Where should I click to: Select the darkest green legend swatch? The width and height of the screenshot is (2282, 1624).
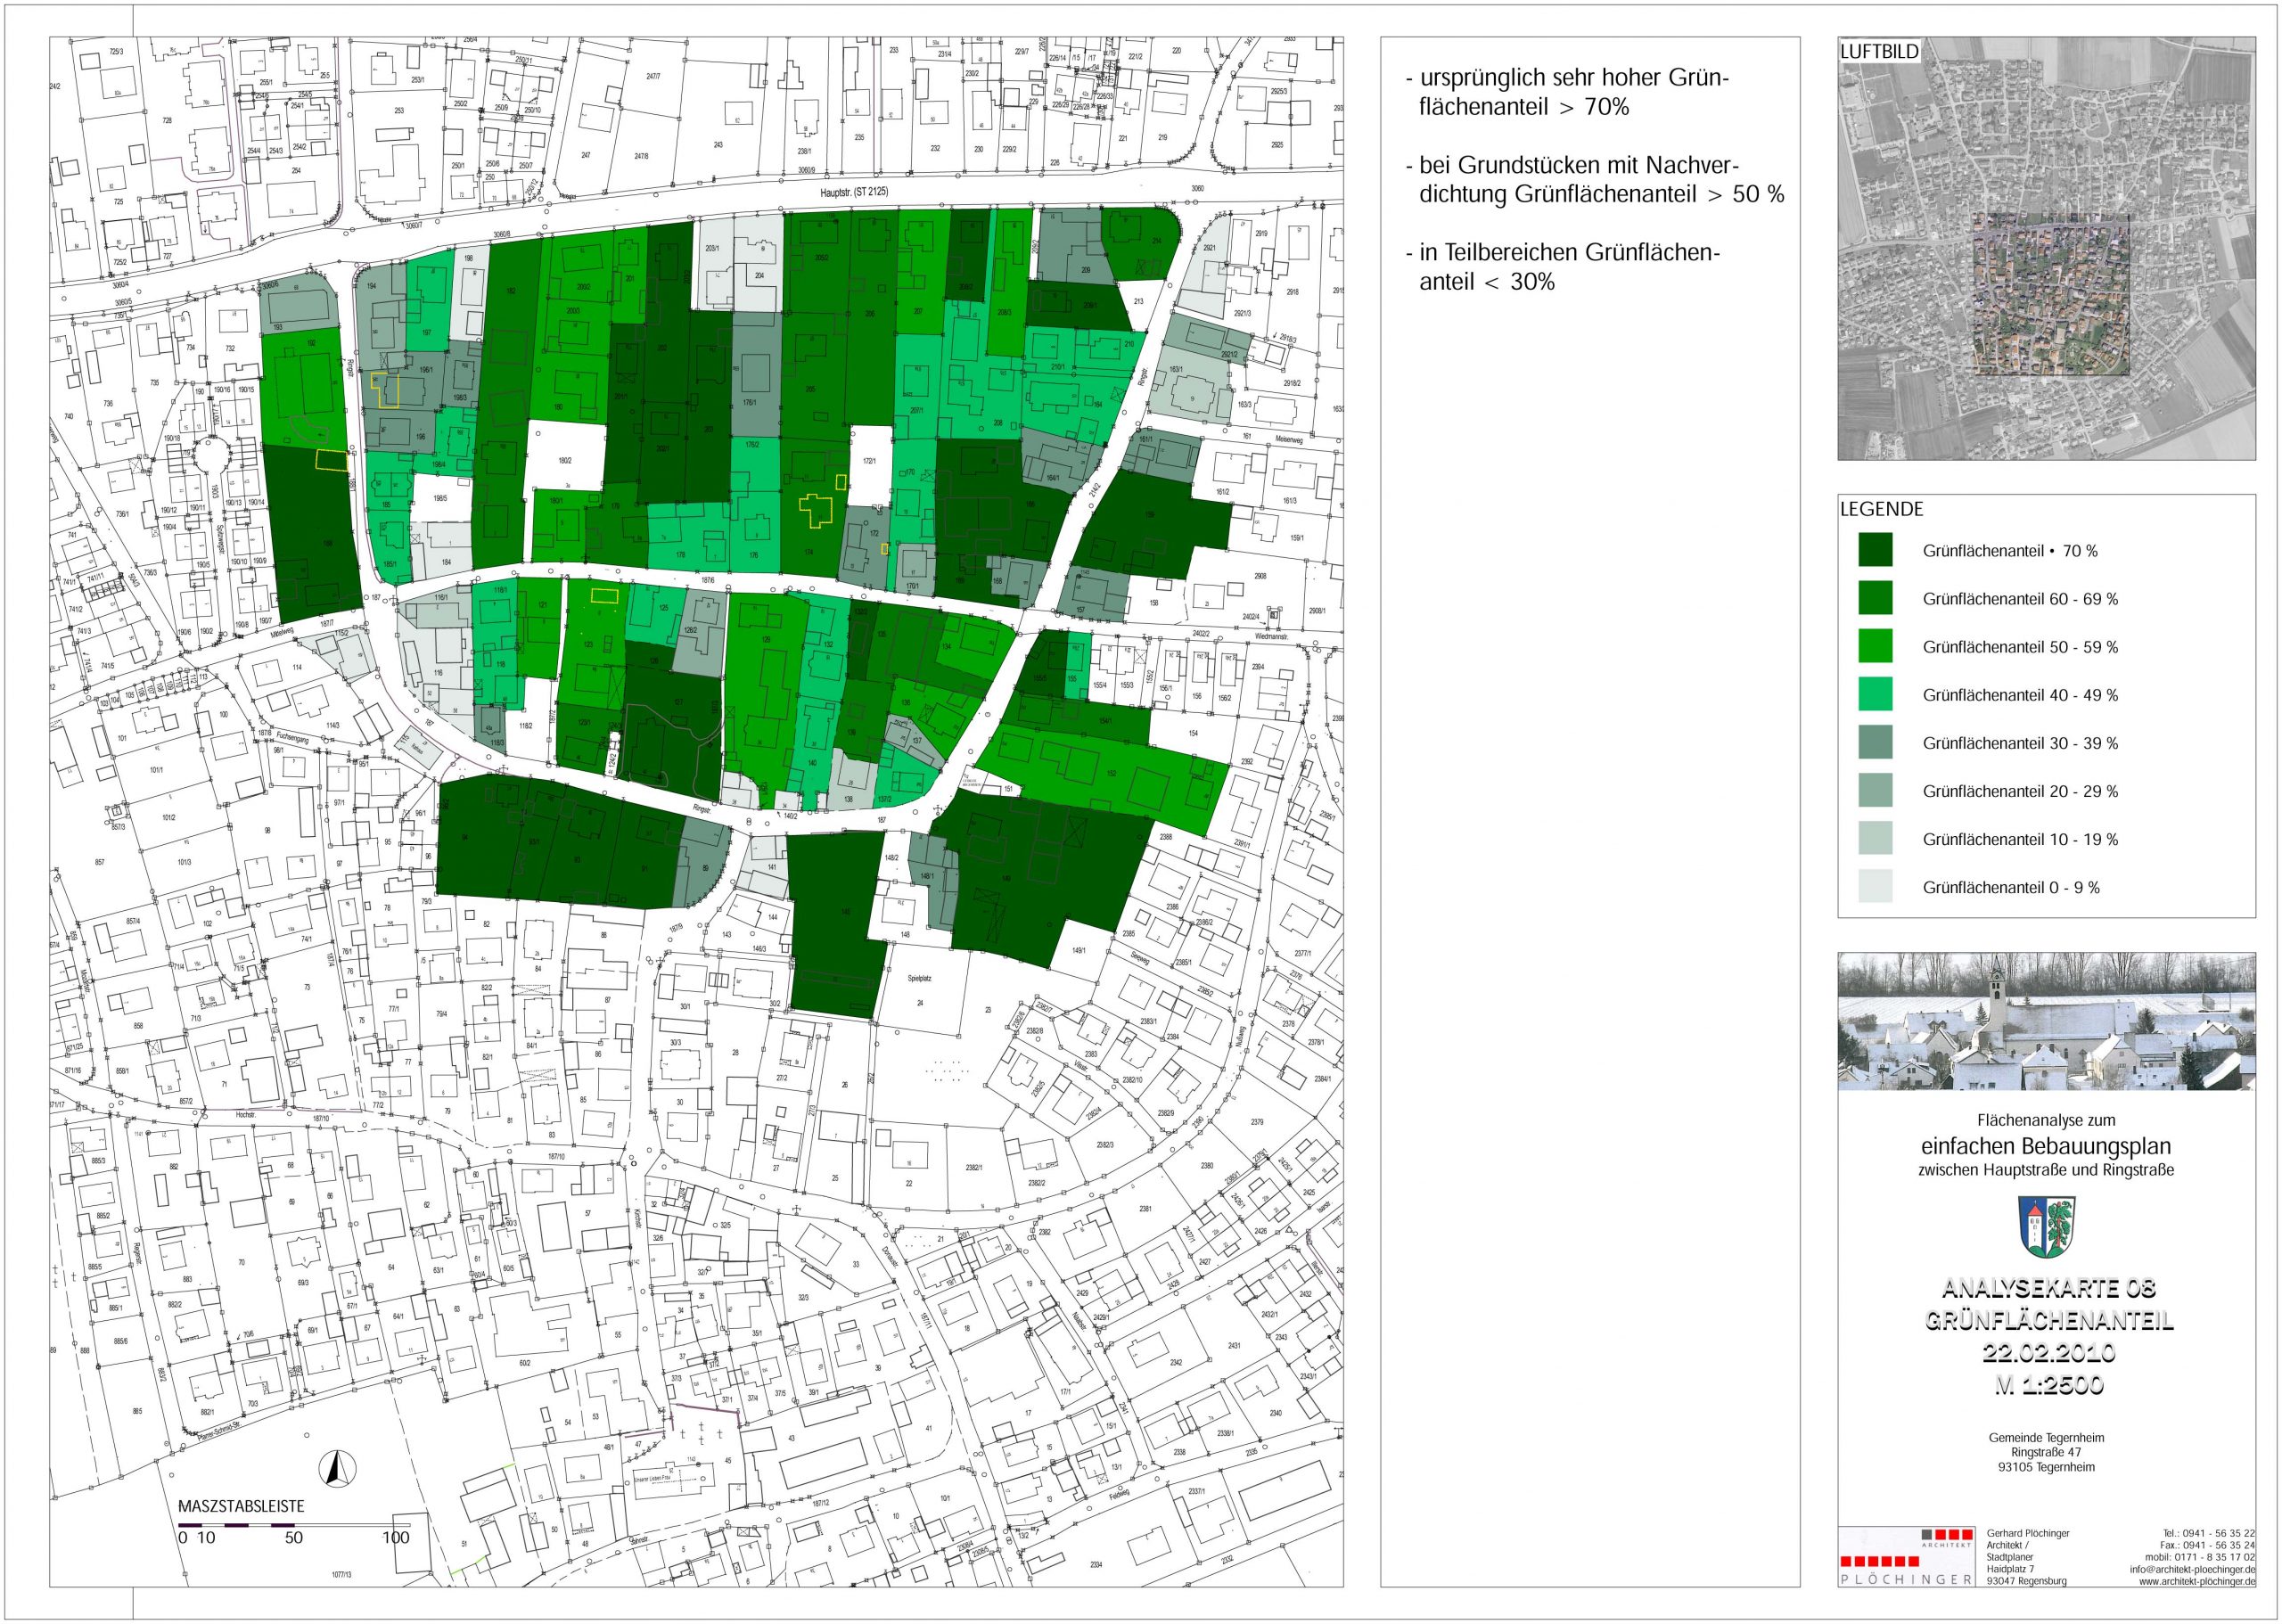pos(1875,550)
